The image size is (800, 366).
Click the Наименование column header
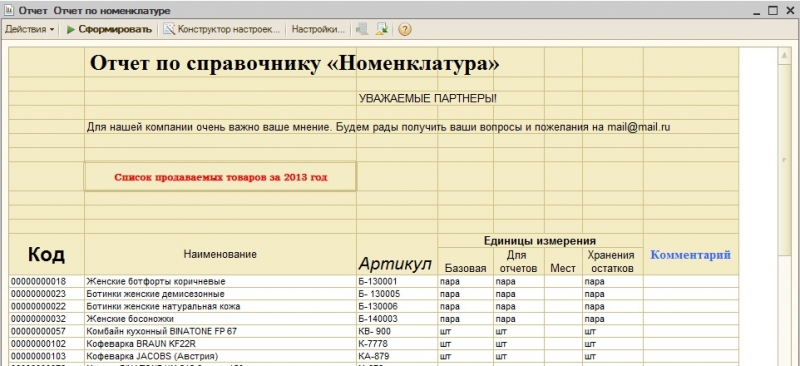click(220, 254)
